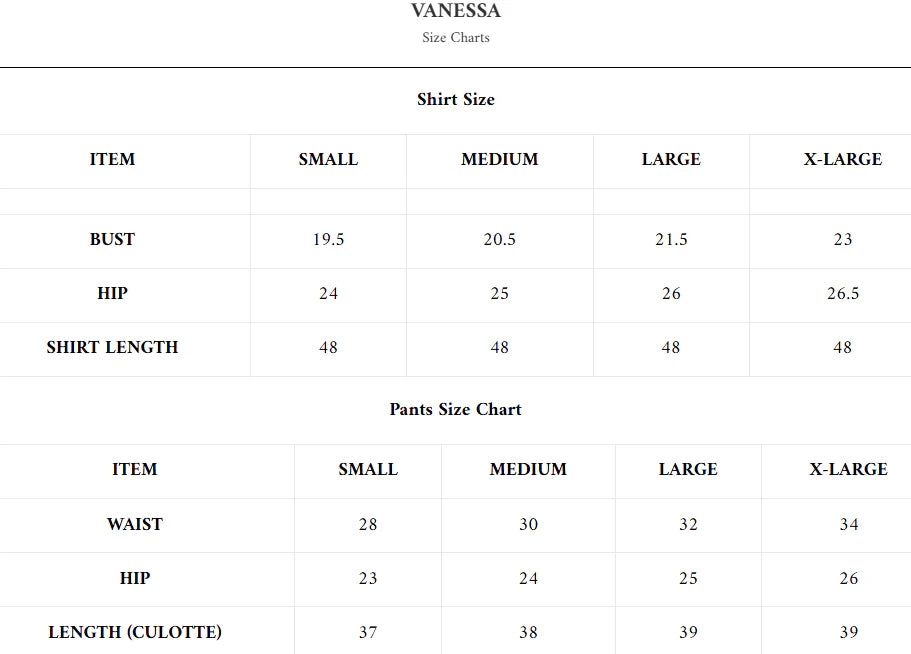911x654 pixels.
Task: Select waist value 30 for medium
Action: coord(528,524)
